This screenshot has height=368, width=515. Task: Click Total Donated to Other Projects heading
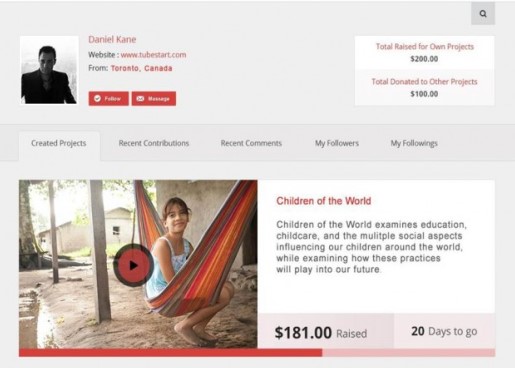(x=424, y=82)
